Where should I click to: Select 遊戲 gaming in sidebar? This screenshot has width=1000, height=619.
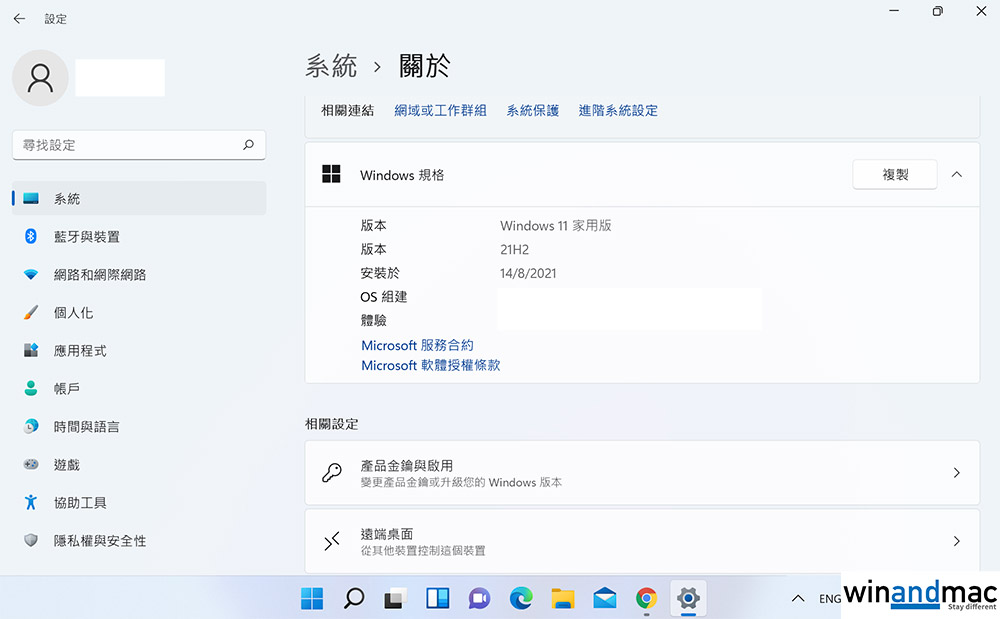[66, 465]
